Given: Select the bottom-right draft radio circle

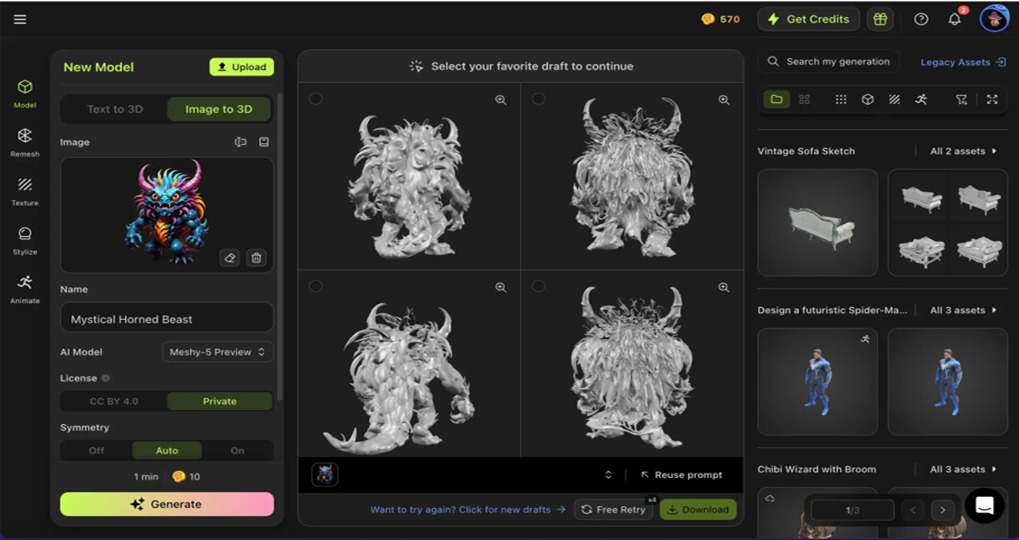Looking at the screenshot, I should pyautogui.click(x=538, y=286).
